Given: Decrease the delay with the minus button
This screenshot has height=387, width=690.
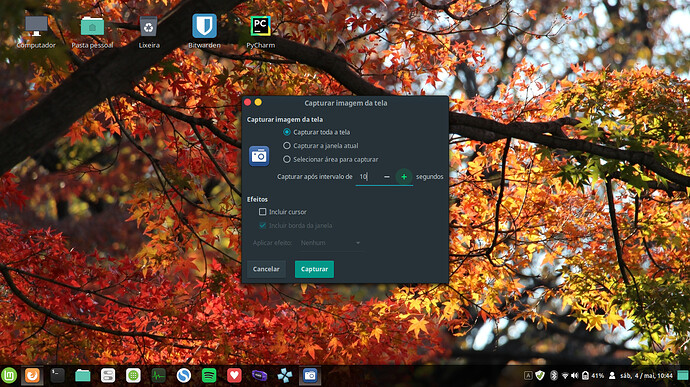Looking at the screenshot, I should (387, 177).
